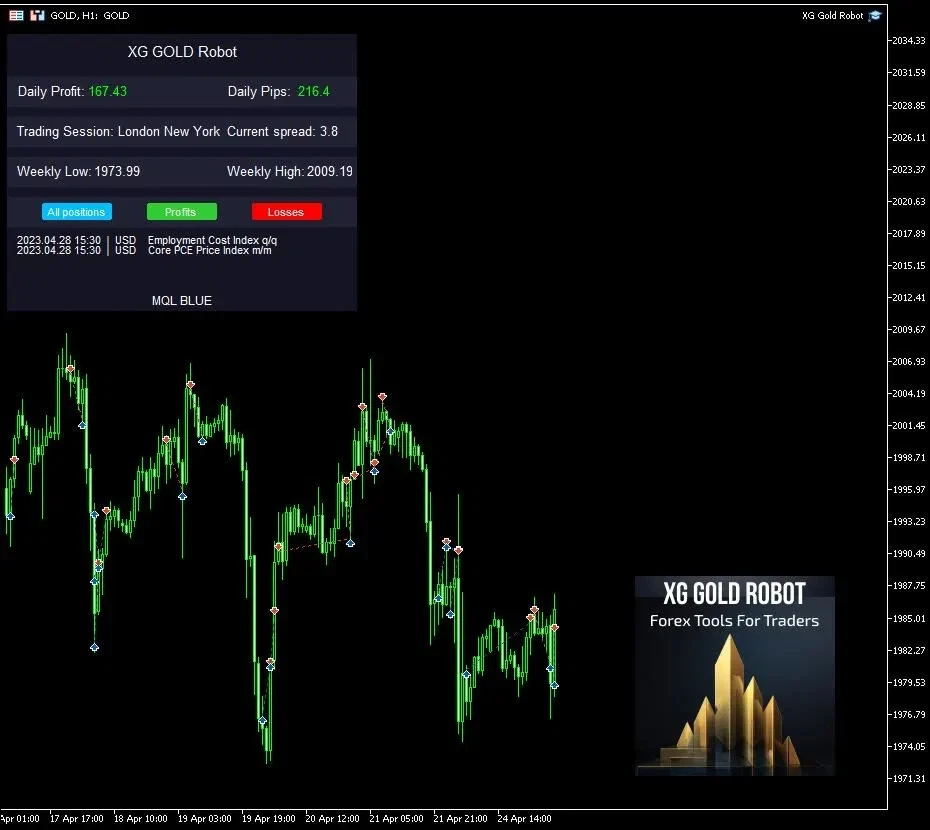Enable the All positions view
This screenshot has height=830, width=930.
(x=77, y=211)
